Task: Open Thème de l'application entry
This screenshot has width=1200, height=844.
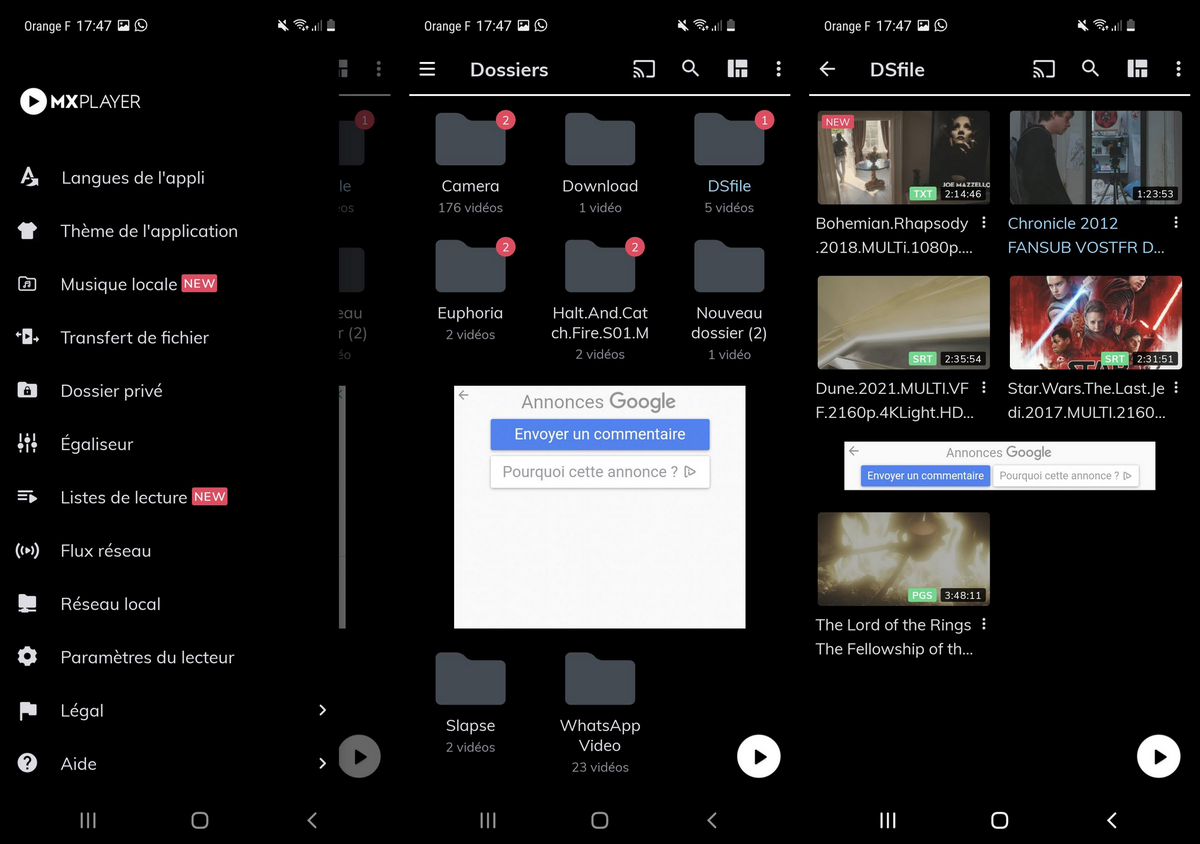Action: (x=149, y=231)
